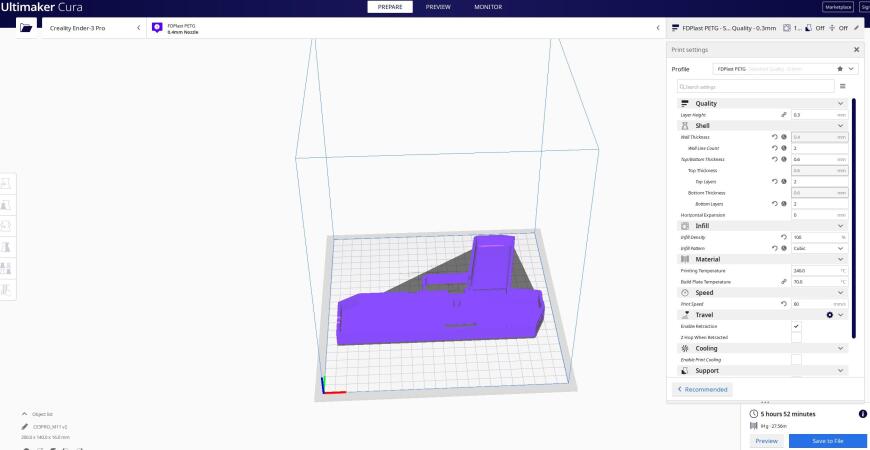Click the star icon in the Profile selector
The image size is (870, 450).
pyautogui.click(x=839, y=69)
